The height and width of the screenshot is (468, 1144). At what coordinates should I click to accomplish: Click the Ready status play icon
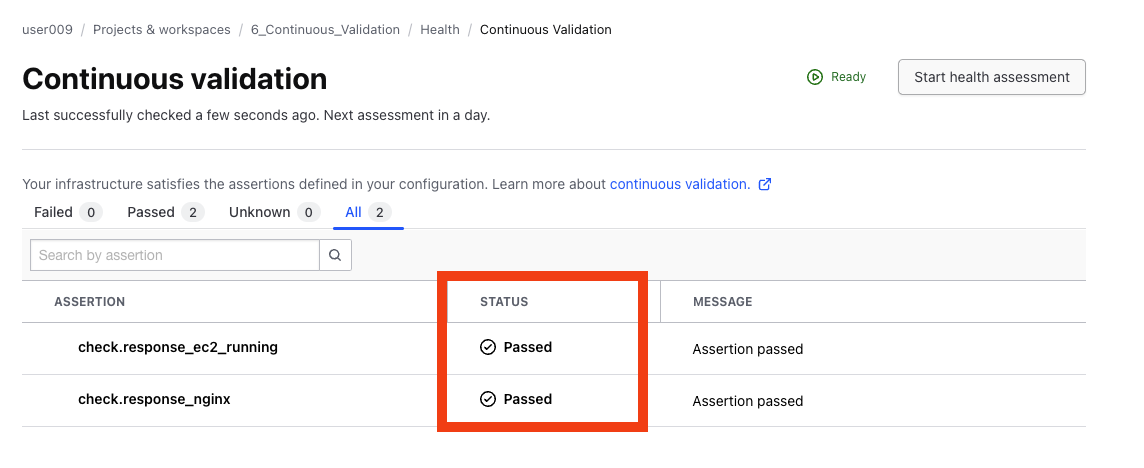click(x=815, y=77)
